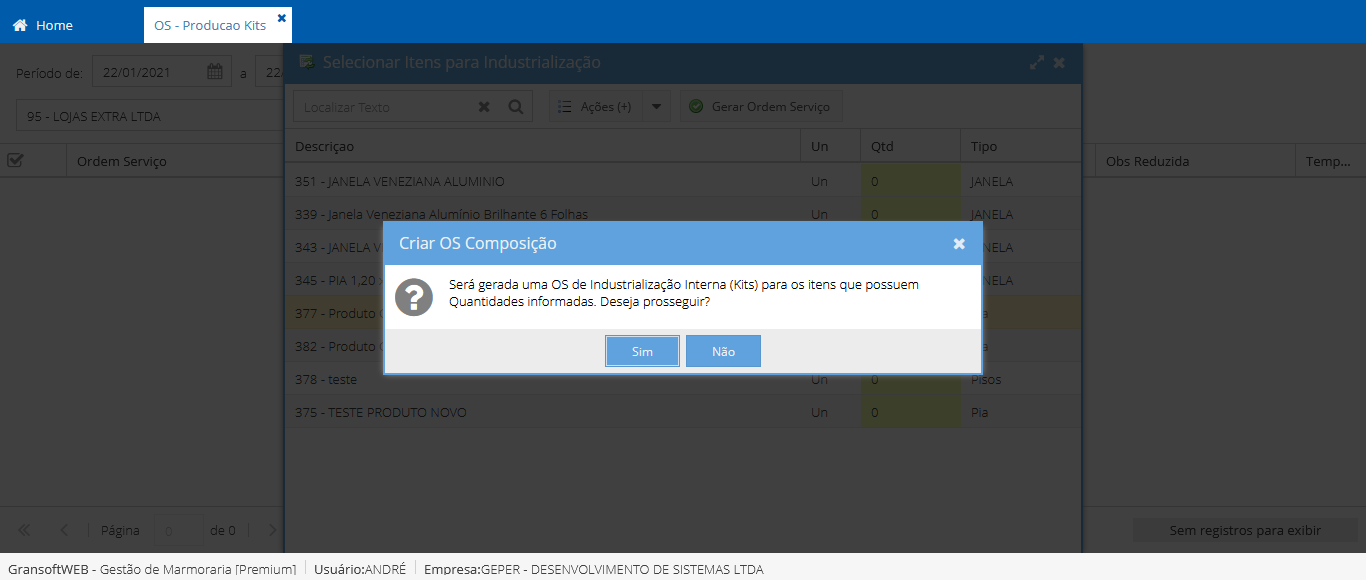Clear the search text with X icon
The width and height of the screenshot is (1366, 580).
[x=484, y=107]
